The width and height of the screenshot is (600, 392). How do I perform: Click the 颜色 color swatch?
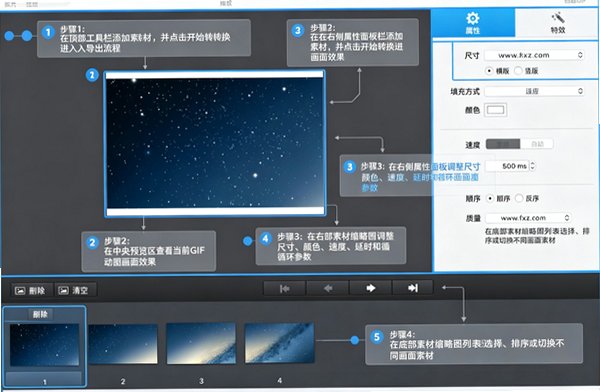click(496, 110)
